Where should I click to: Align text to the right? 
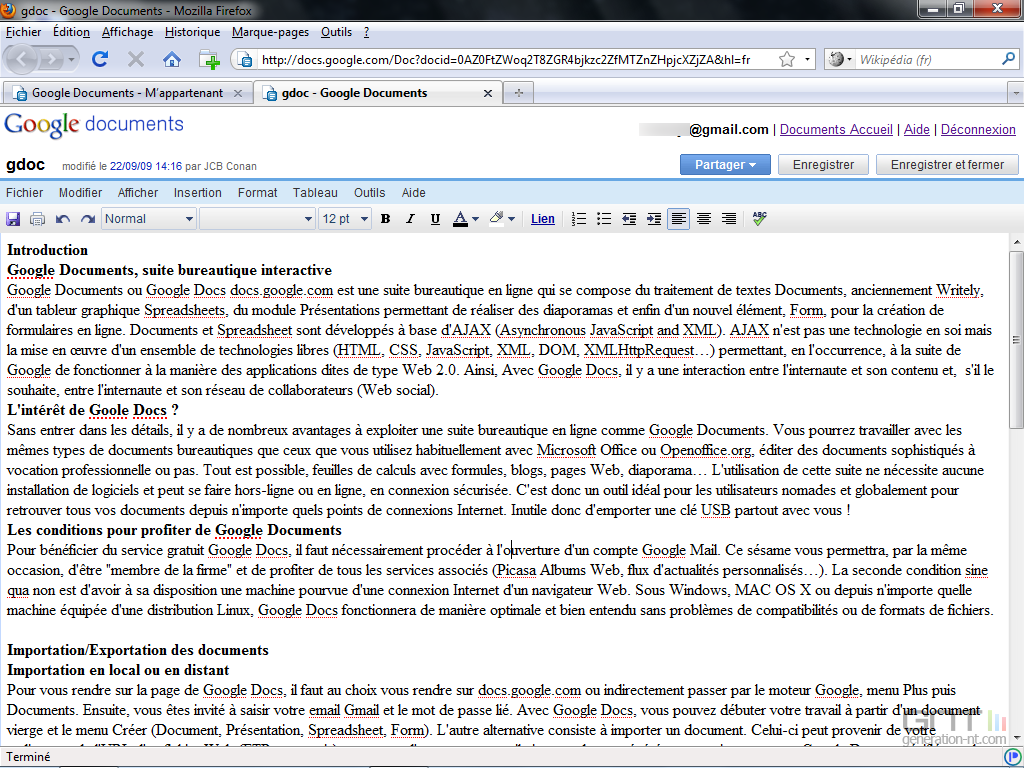[729, 219]
